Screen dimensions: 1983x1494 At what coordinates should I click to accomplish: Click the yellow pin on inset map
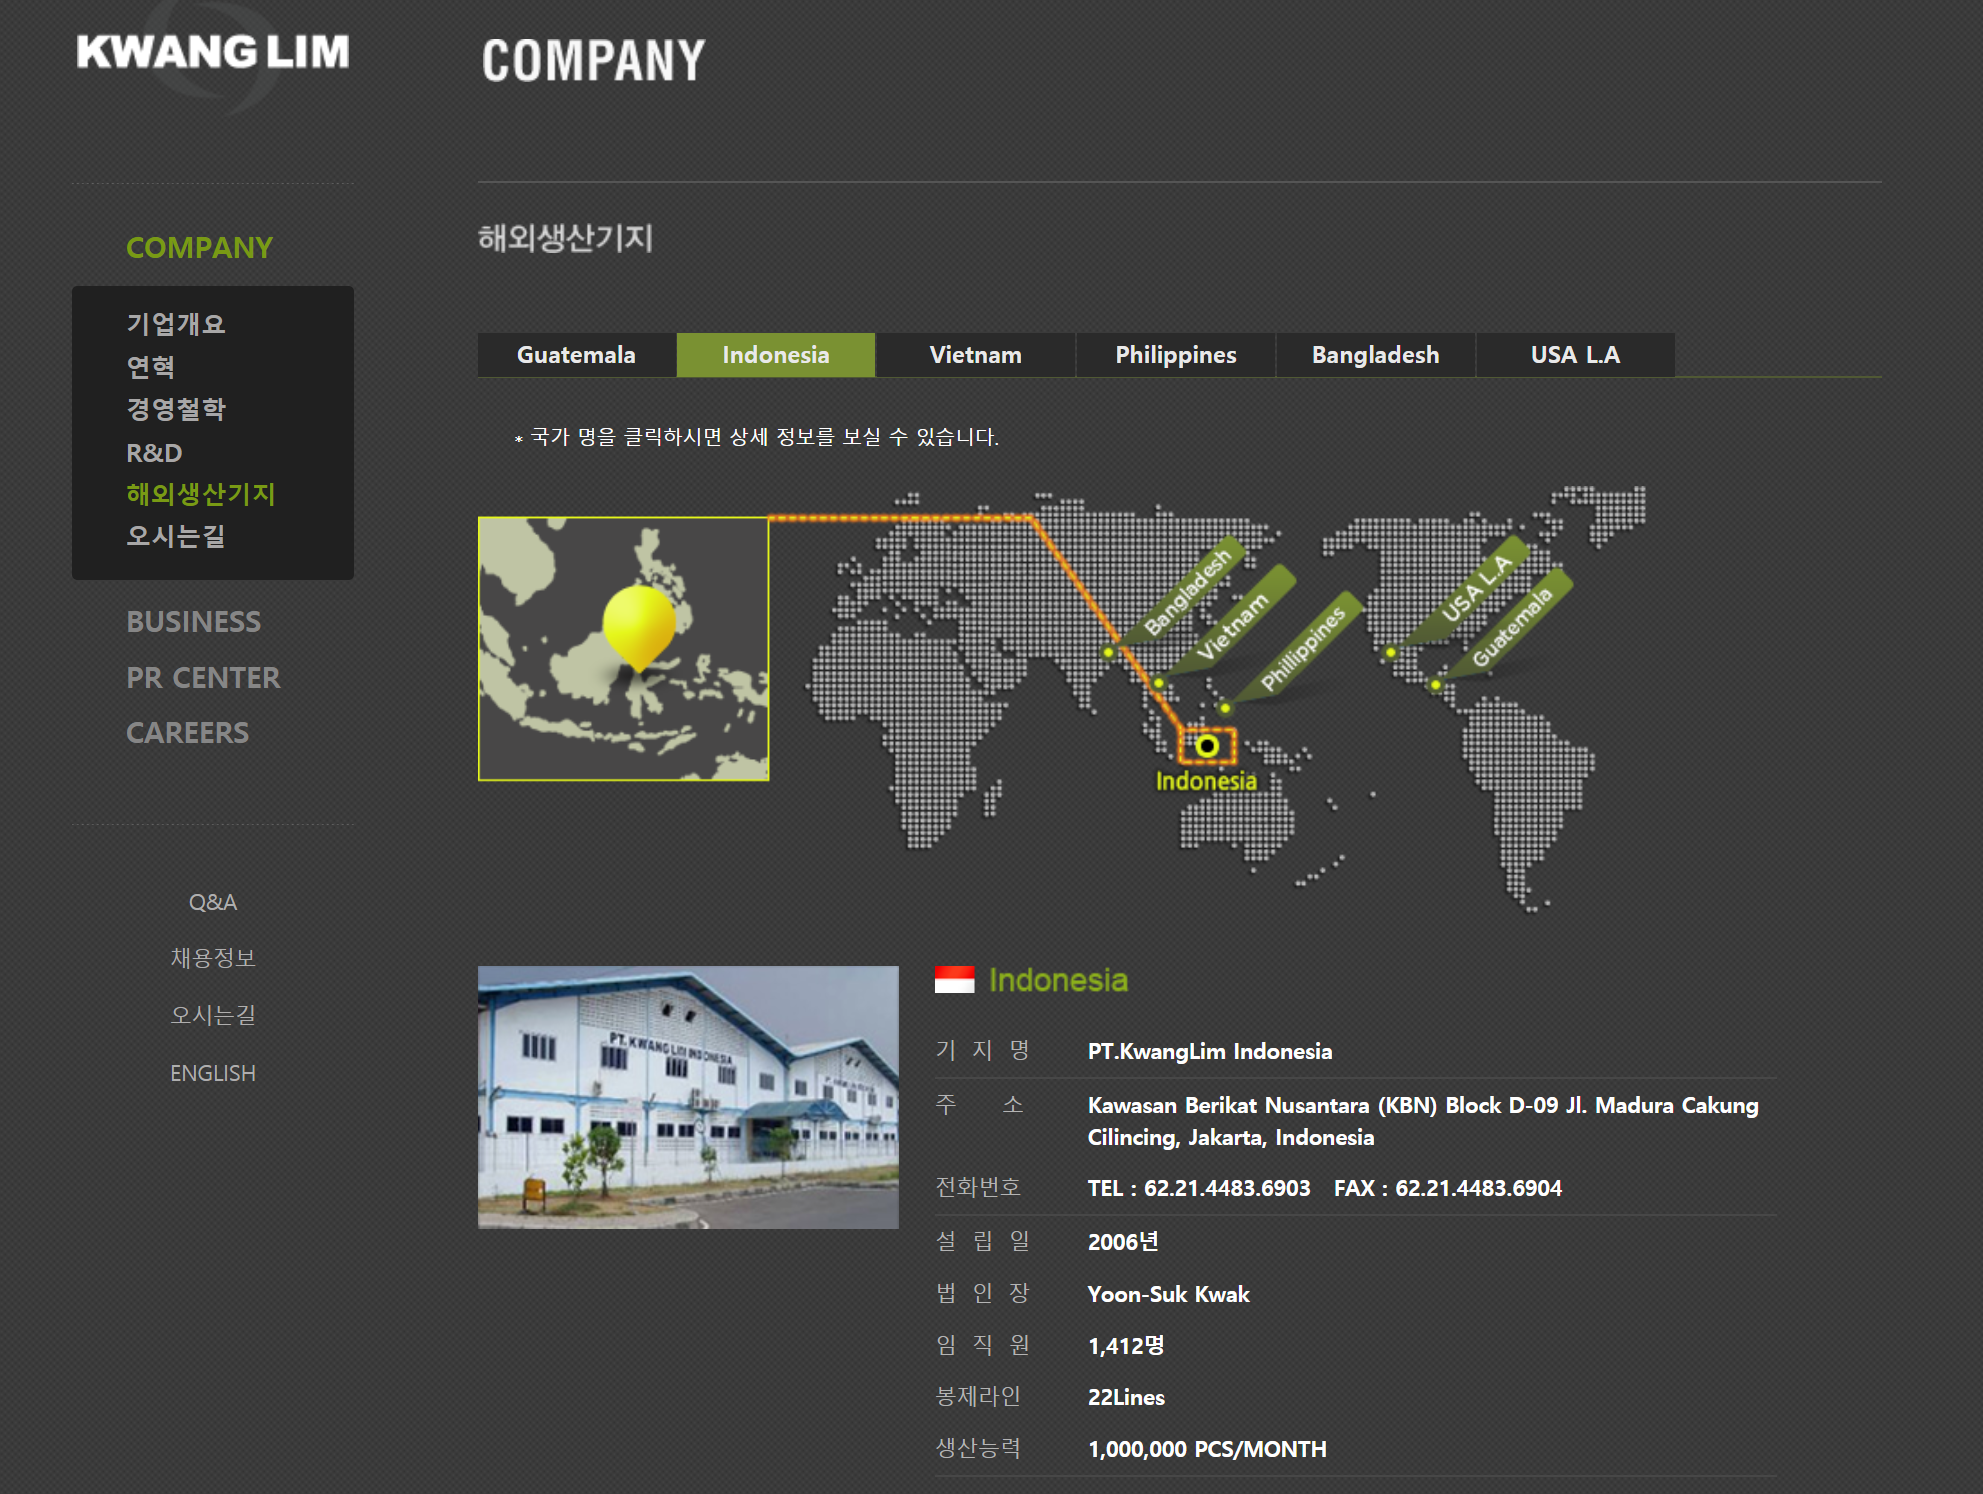coord(639,625)
